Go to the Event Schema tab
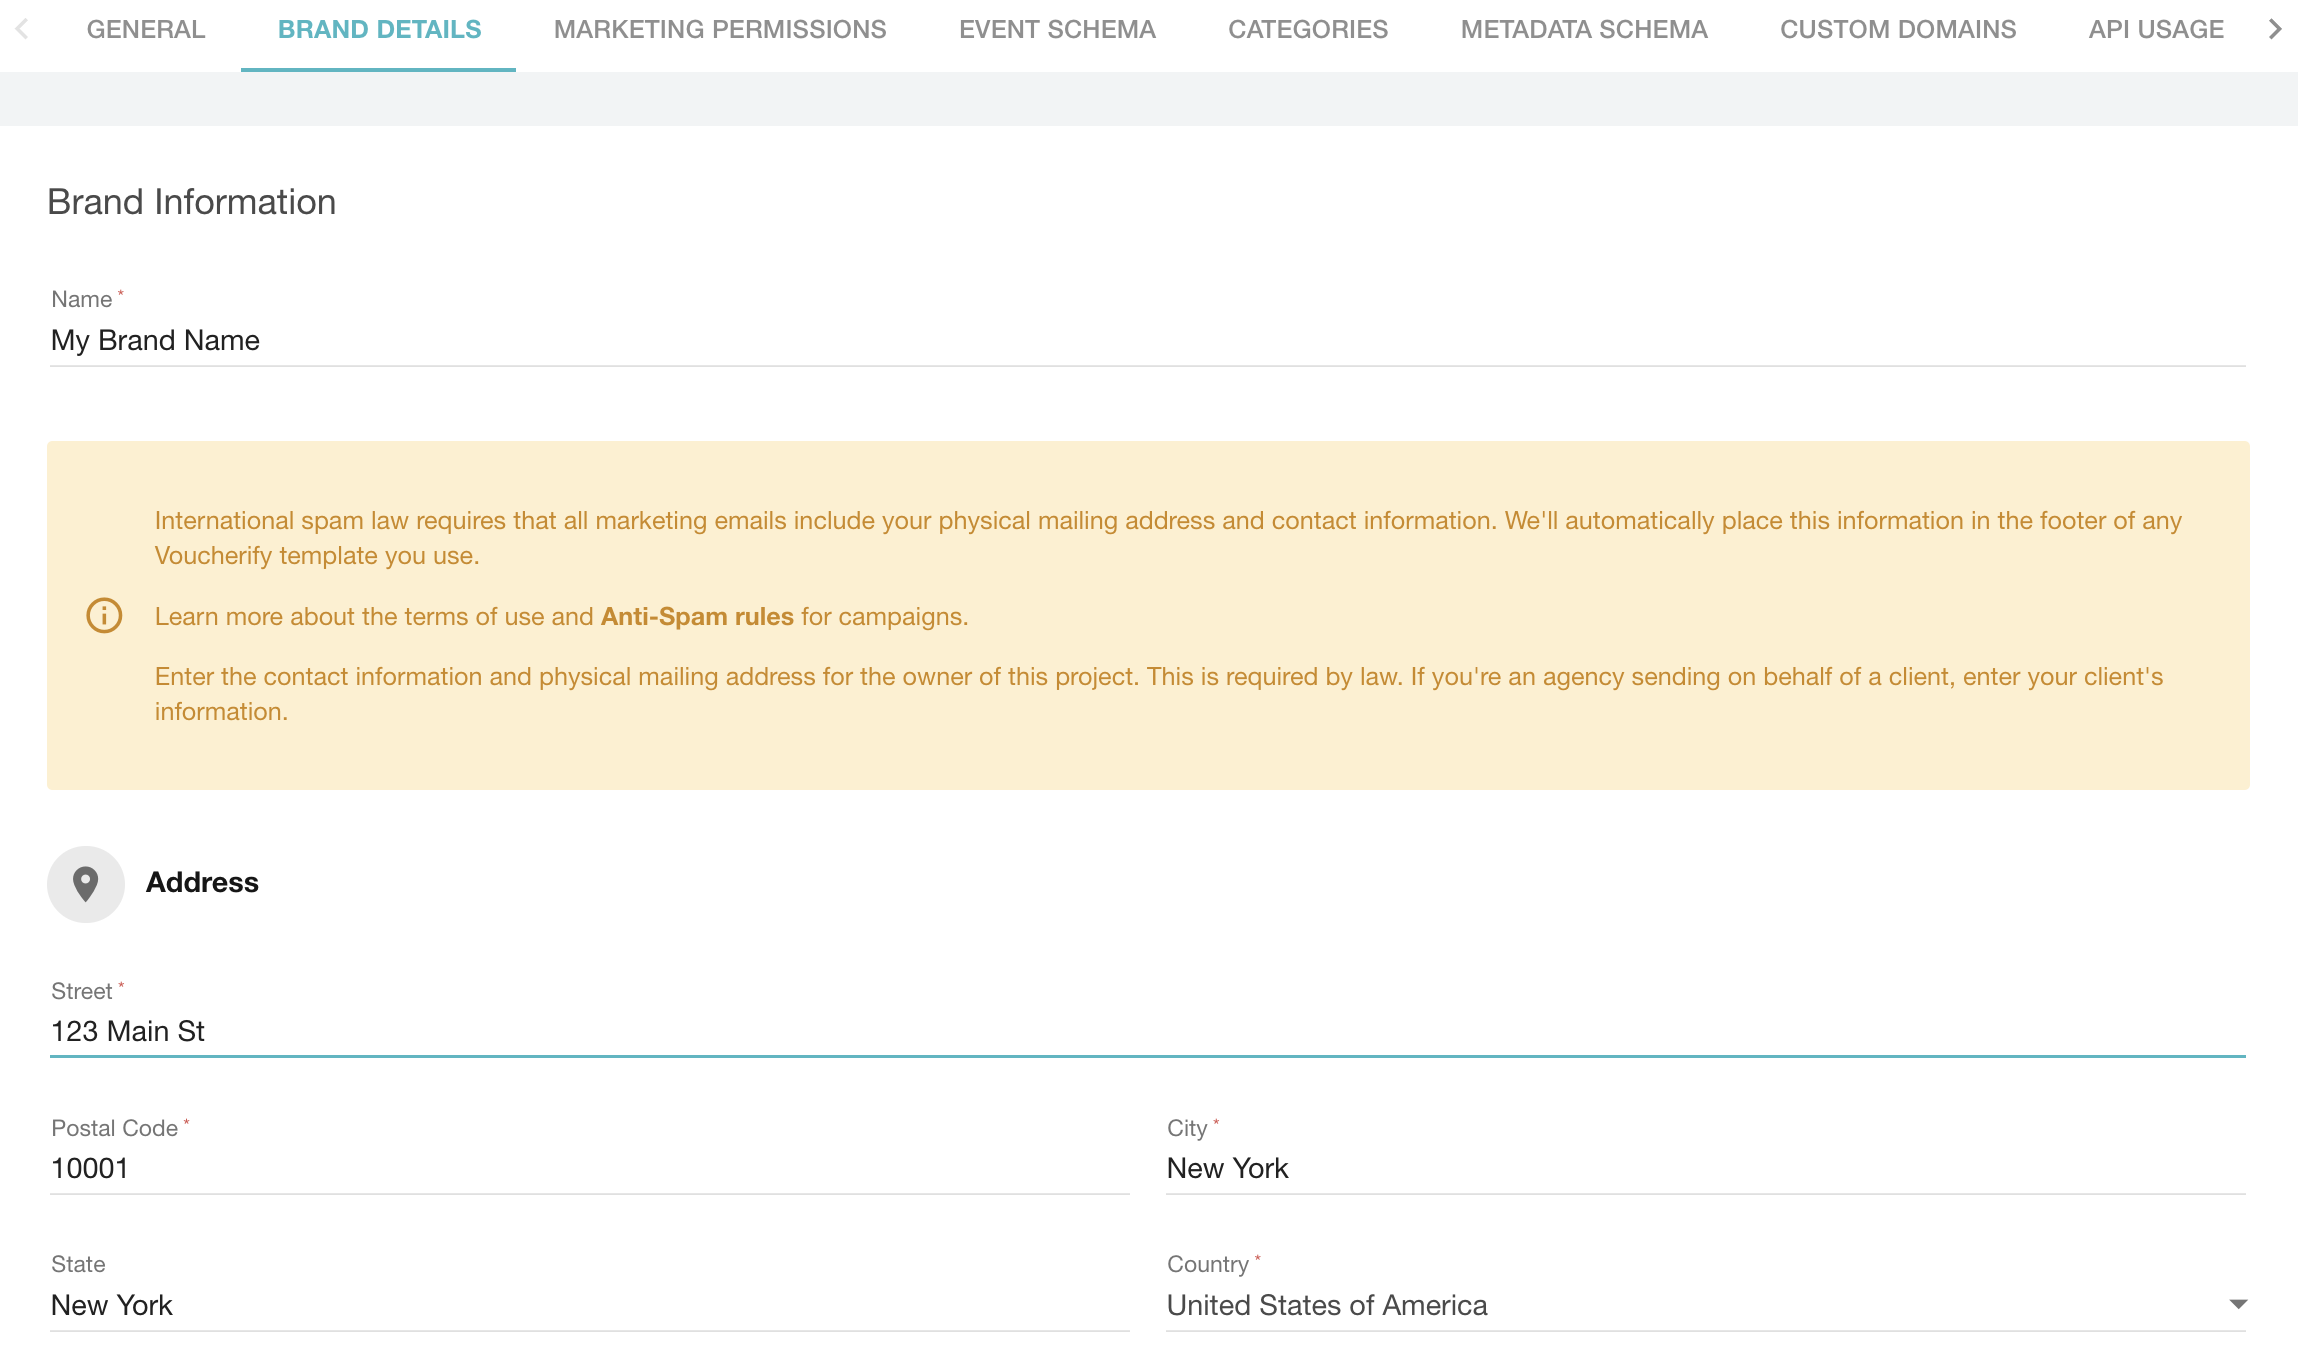The width and height of the screenshot is (2298, 1354). pos(1057,30)
